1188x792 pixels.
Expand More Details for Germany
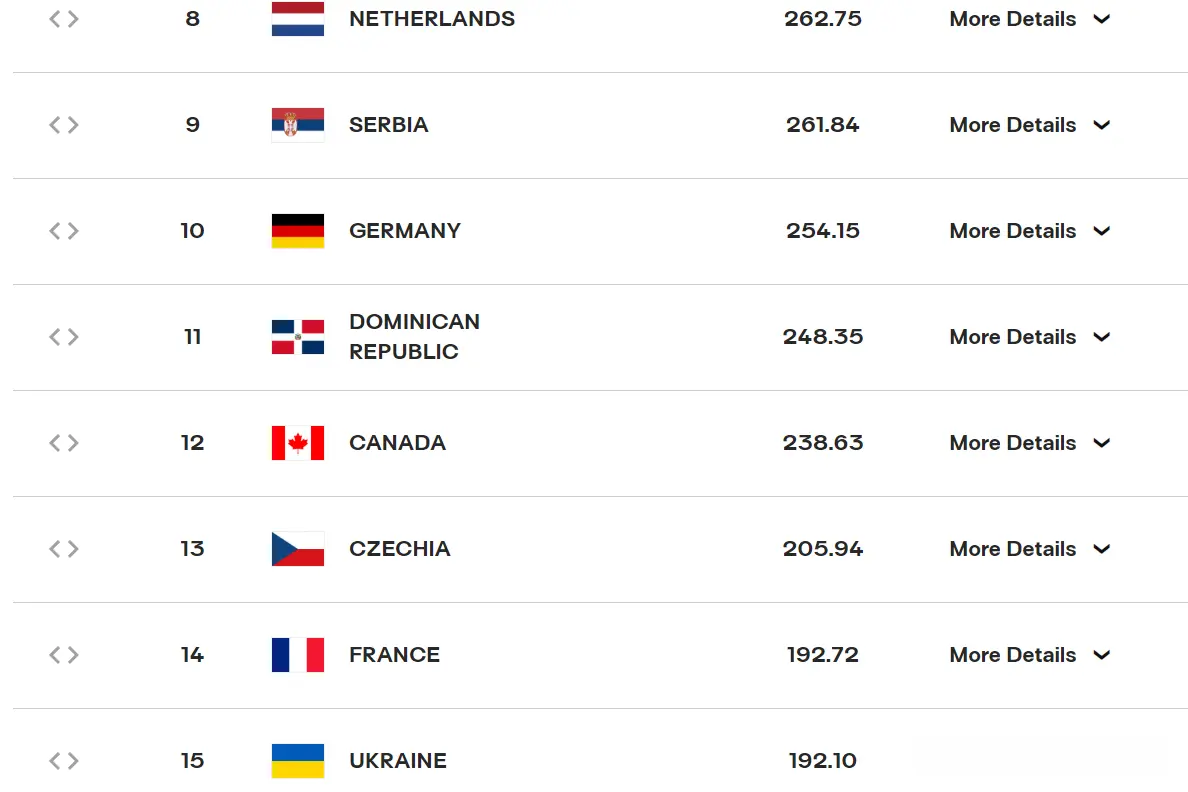(x=1030, y=231)
